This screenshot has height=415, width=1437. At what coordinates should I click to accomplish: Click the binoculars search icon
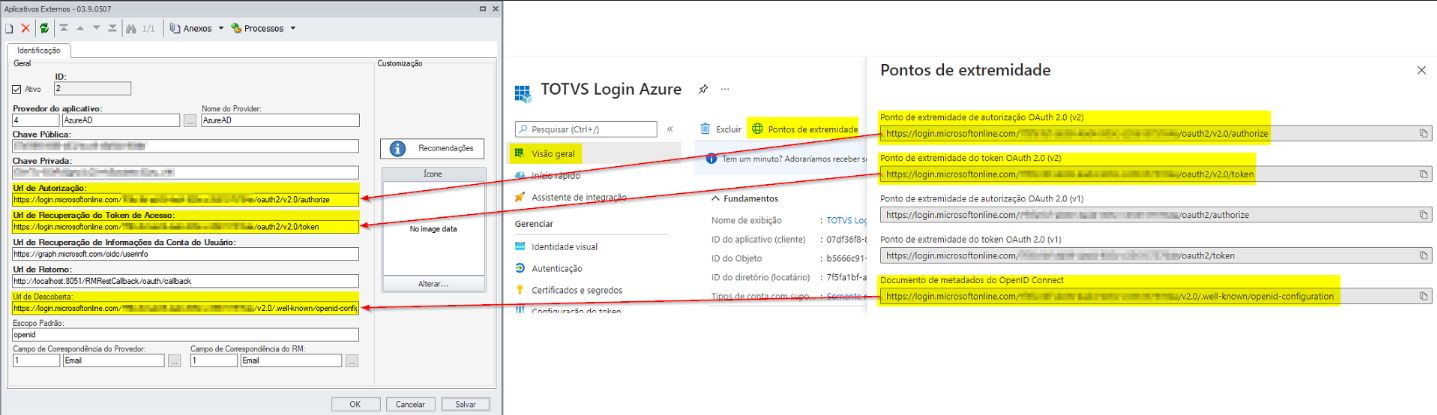(130, 28)
